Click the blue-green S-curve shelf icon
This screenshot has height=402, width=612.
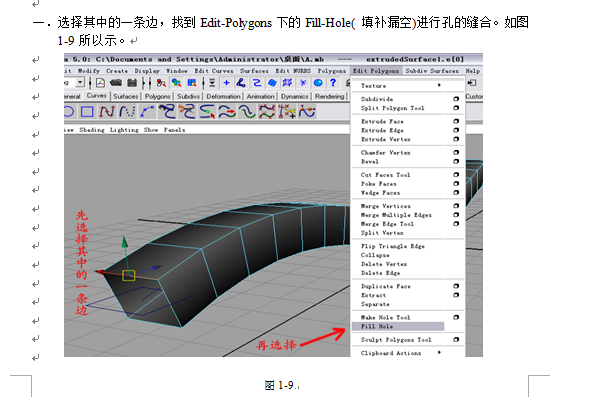point(247,112)
